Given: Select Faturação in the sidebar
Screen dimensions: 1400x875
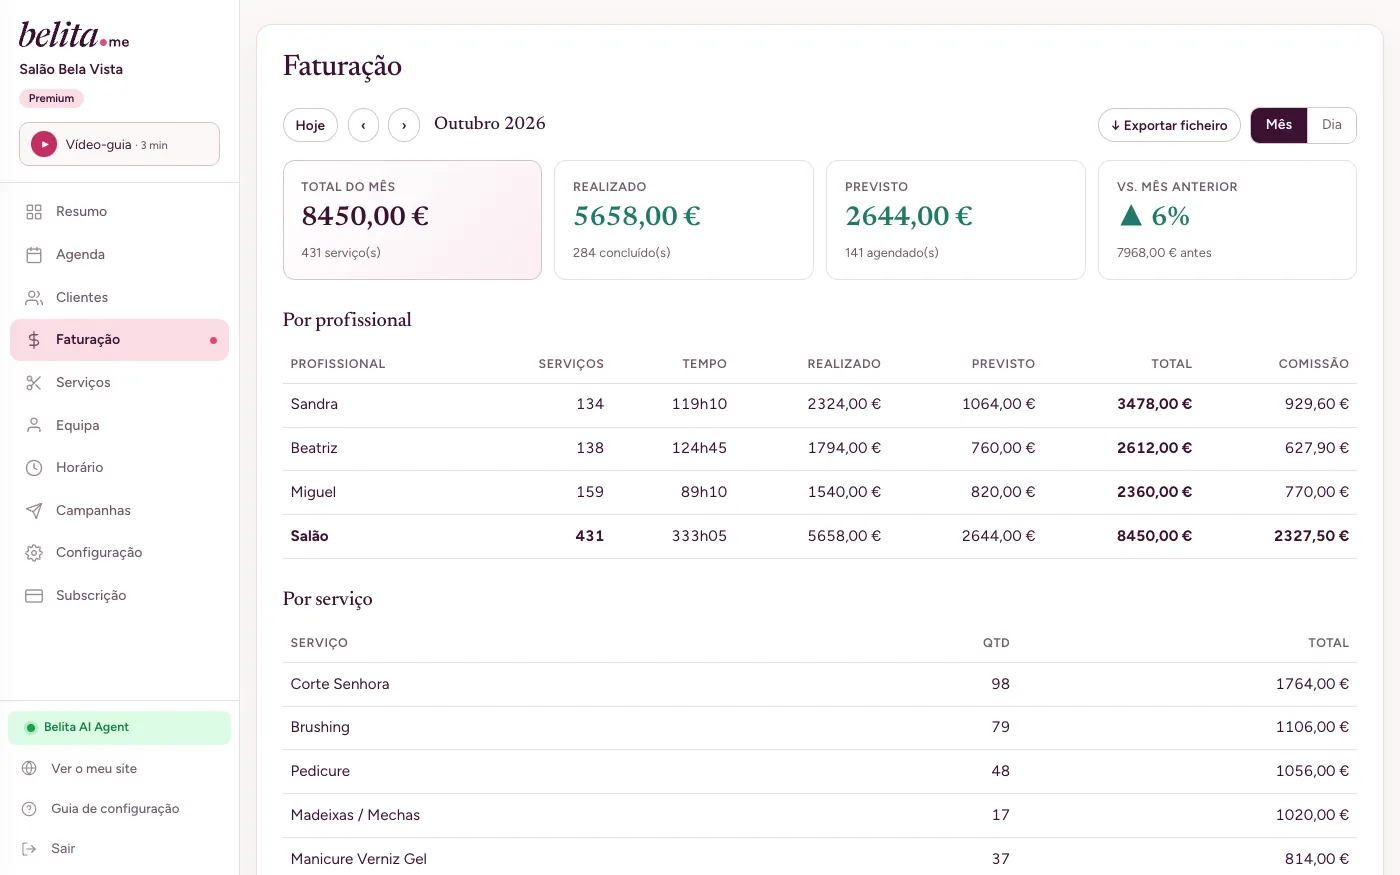Looking at the screenshot, I should pyautogui.click(x=119, y=340).
